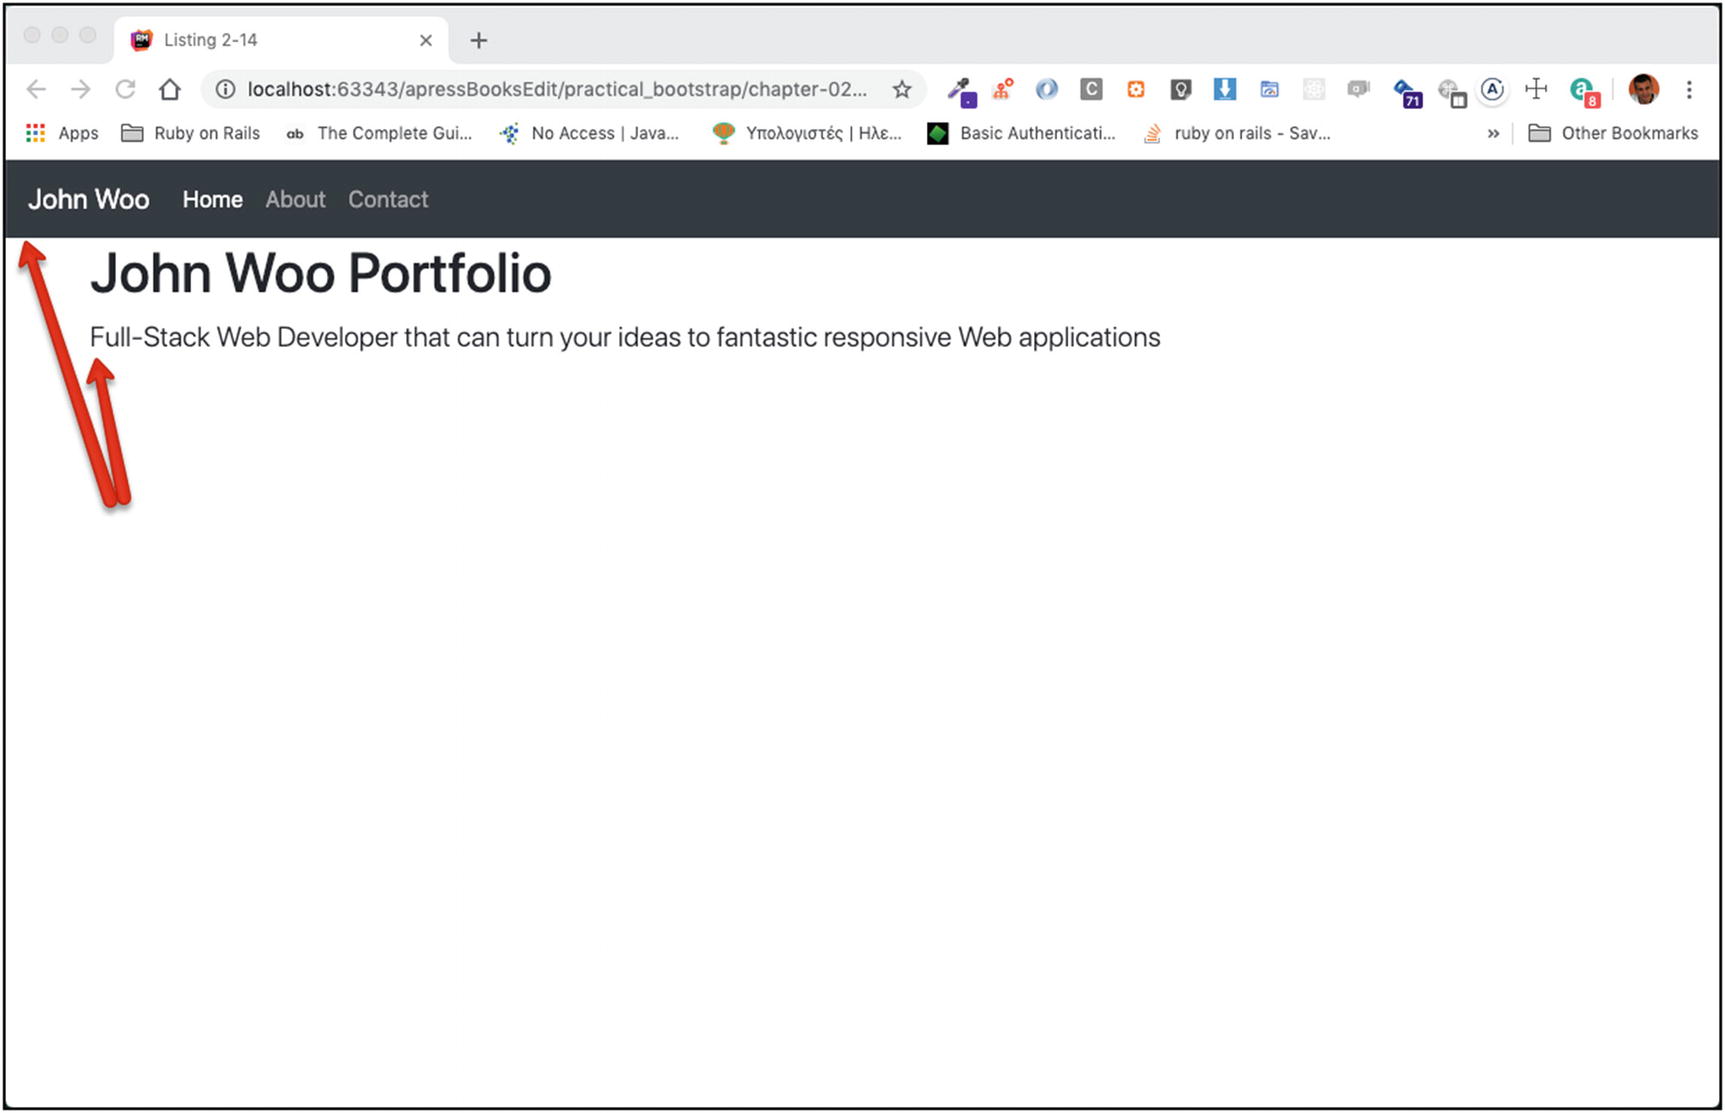Click the gray letter C extension
This screenshot has height=1113, width=1725.
[x=1091, y=90]
